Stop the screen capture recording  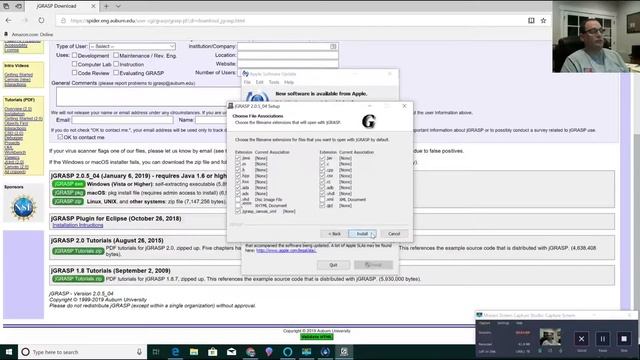(624, 339)
